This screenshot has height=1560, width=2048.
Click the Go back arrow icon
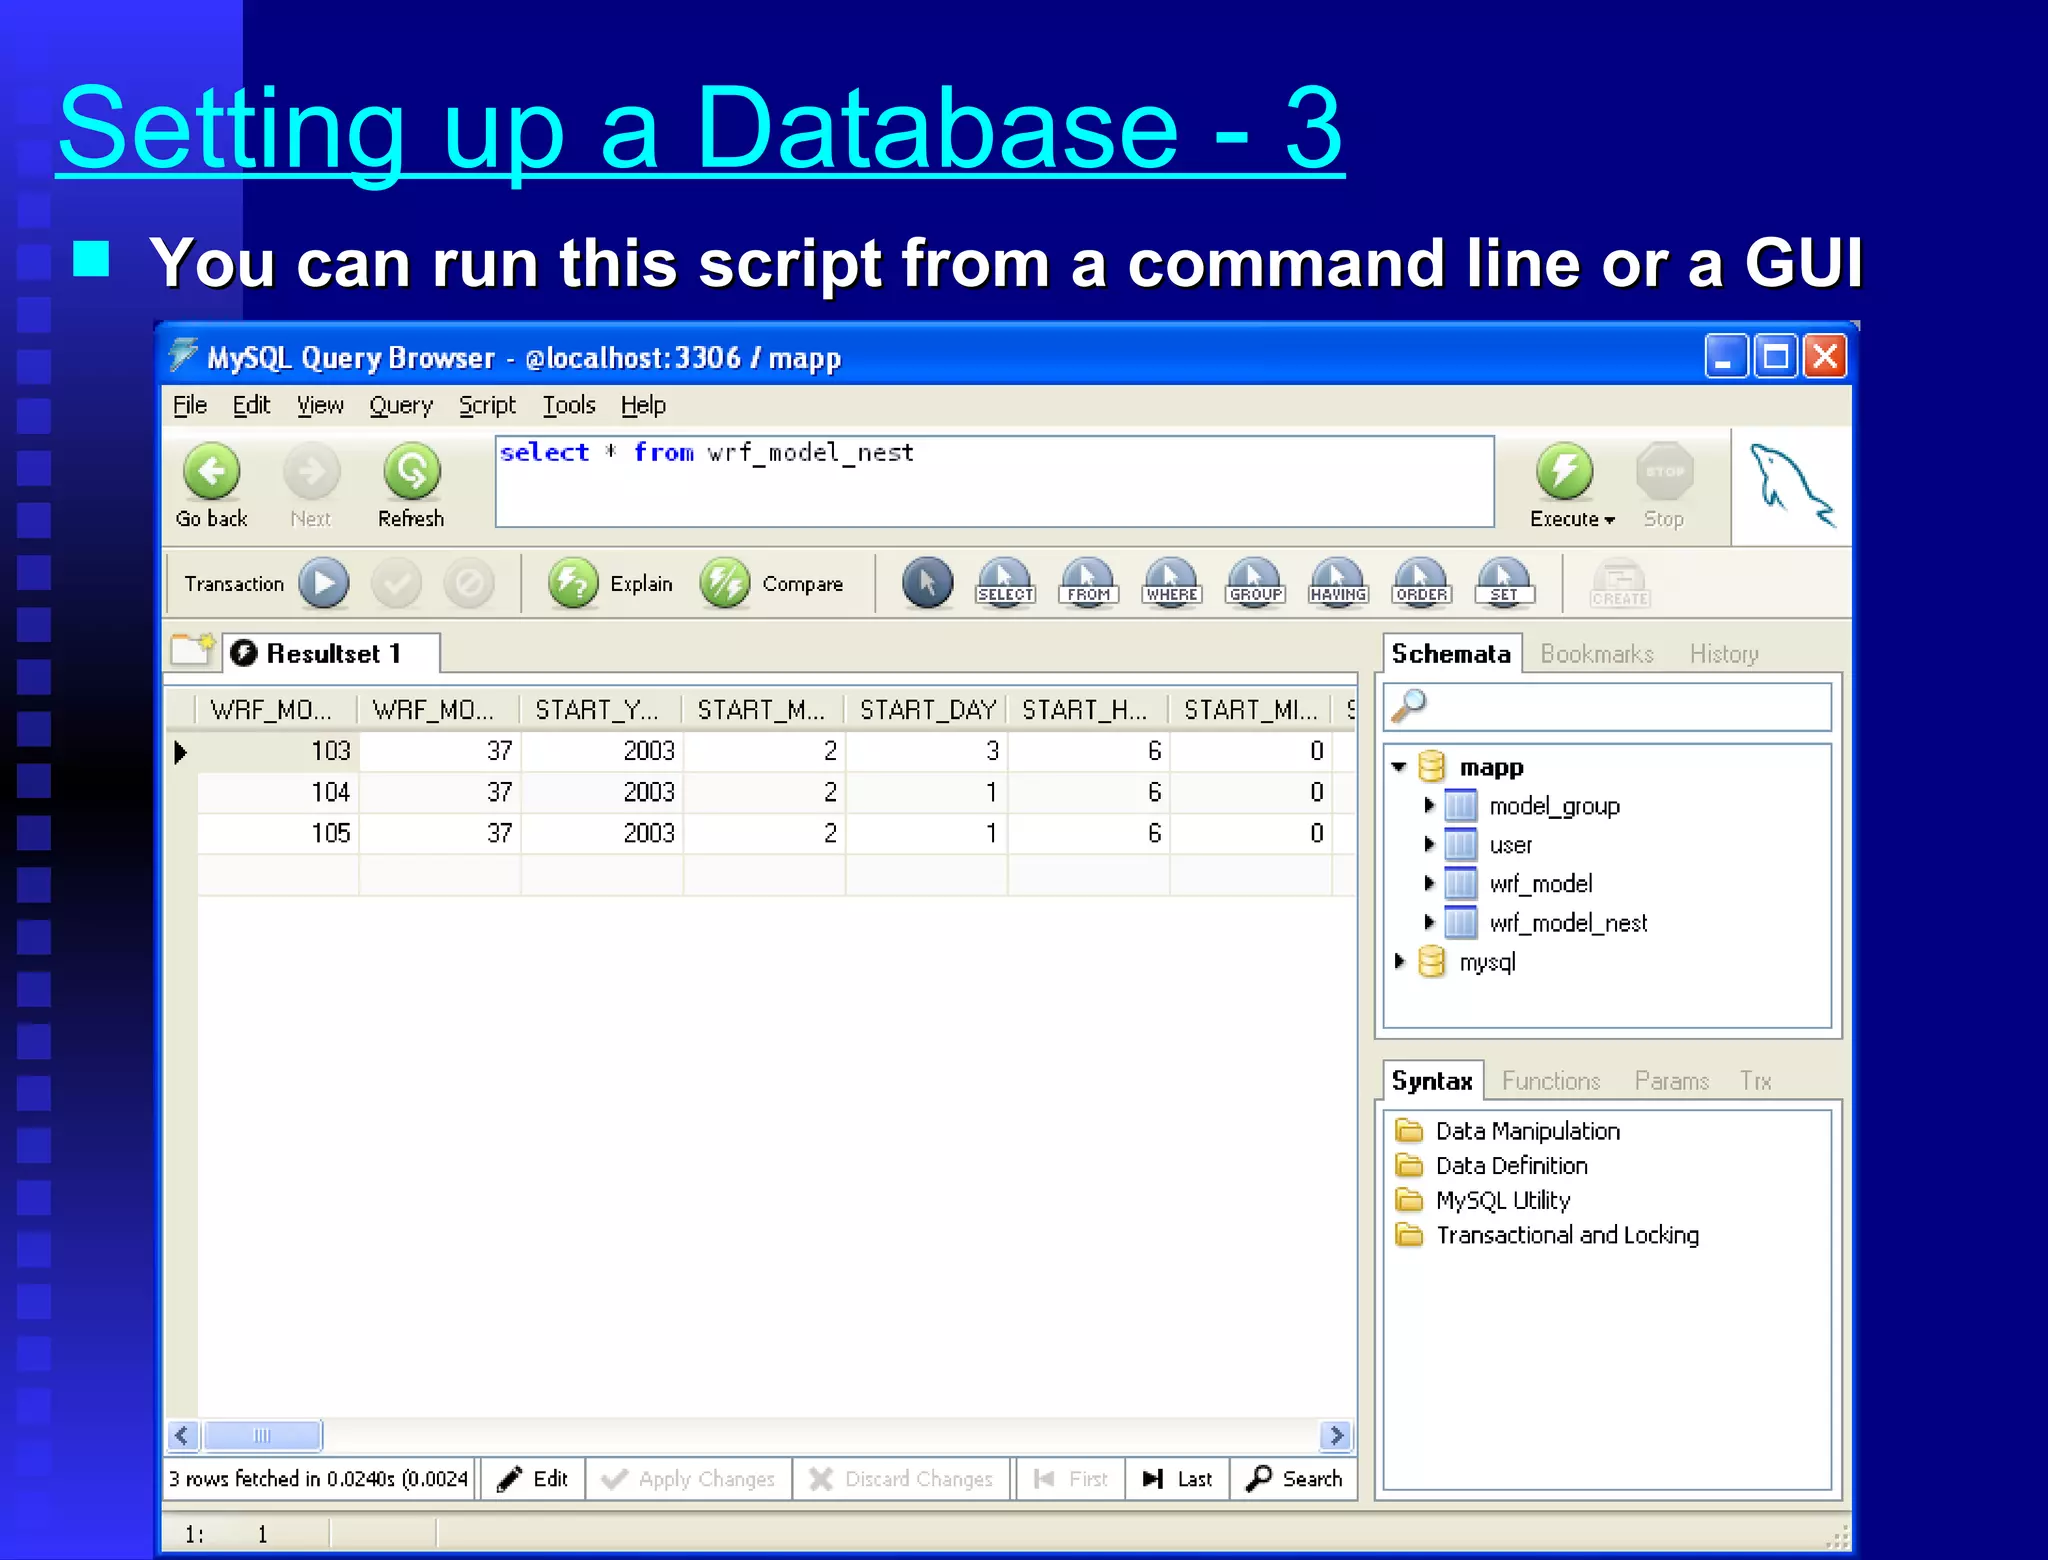tap(211, 472)
